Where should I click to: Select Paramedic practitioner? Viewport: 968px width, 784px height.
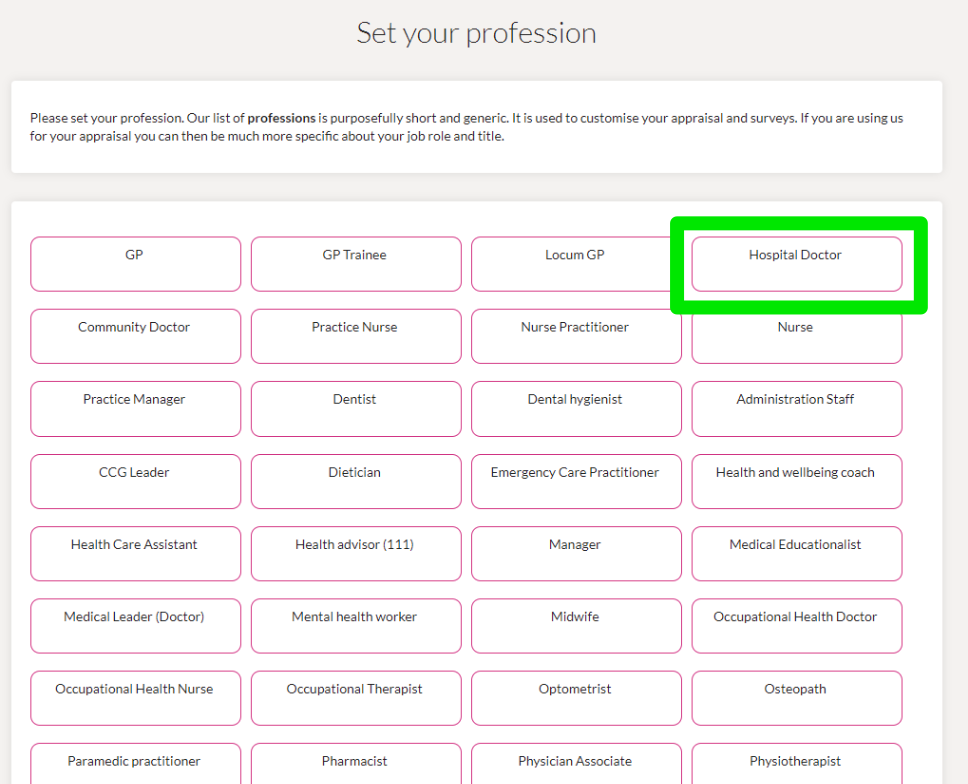tap(135, 764)
